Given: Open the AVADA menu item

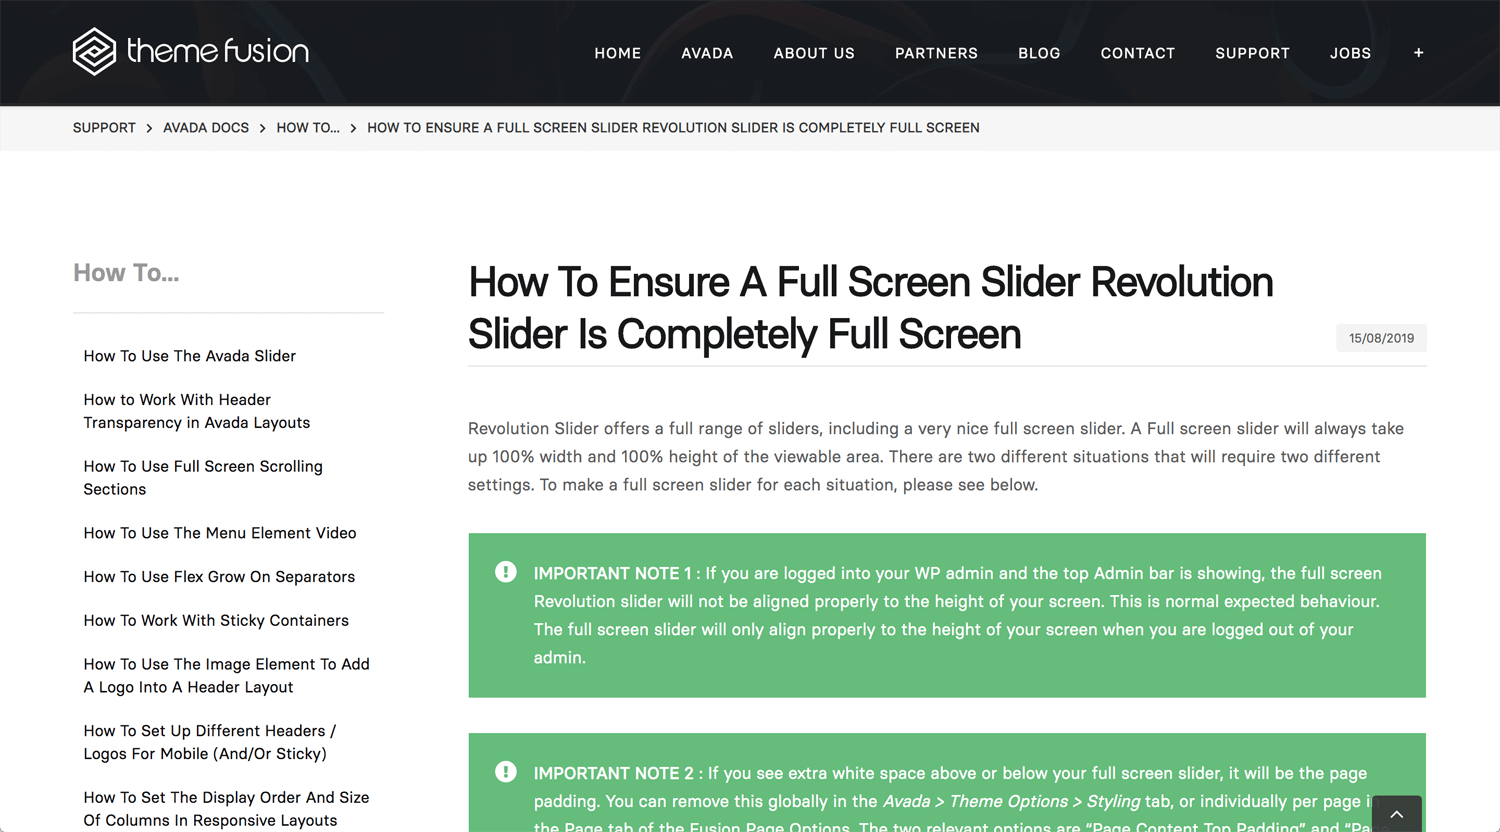Looking at the screenshot, I should 707,53.
